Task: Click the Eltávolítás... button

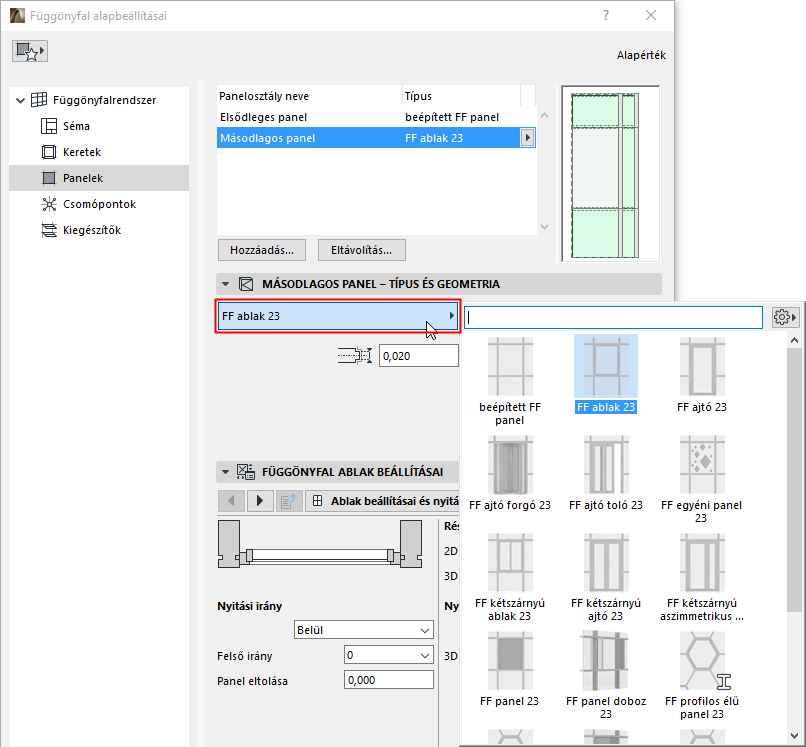Action: 361,250
